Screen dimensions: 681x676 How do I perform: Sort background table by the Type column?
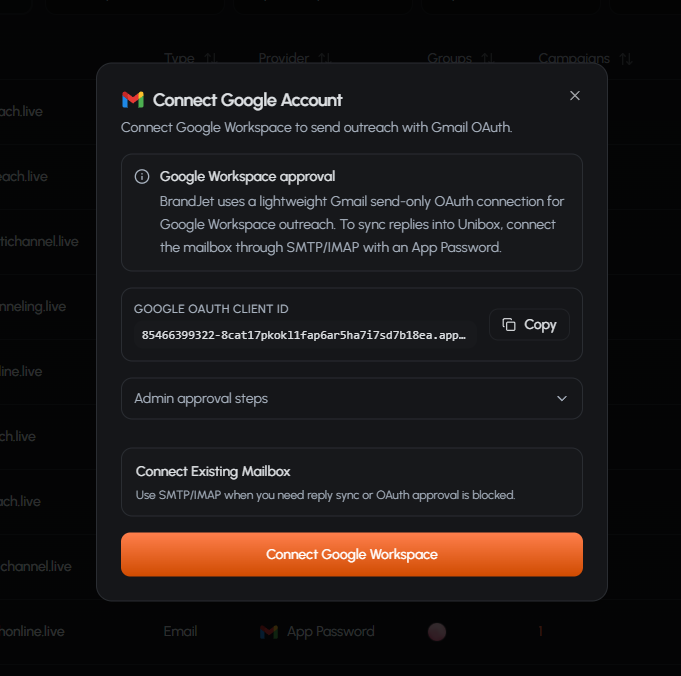click(x=210, y=58)
